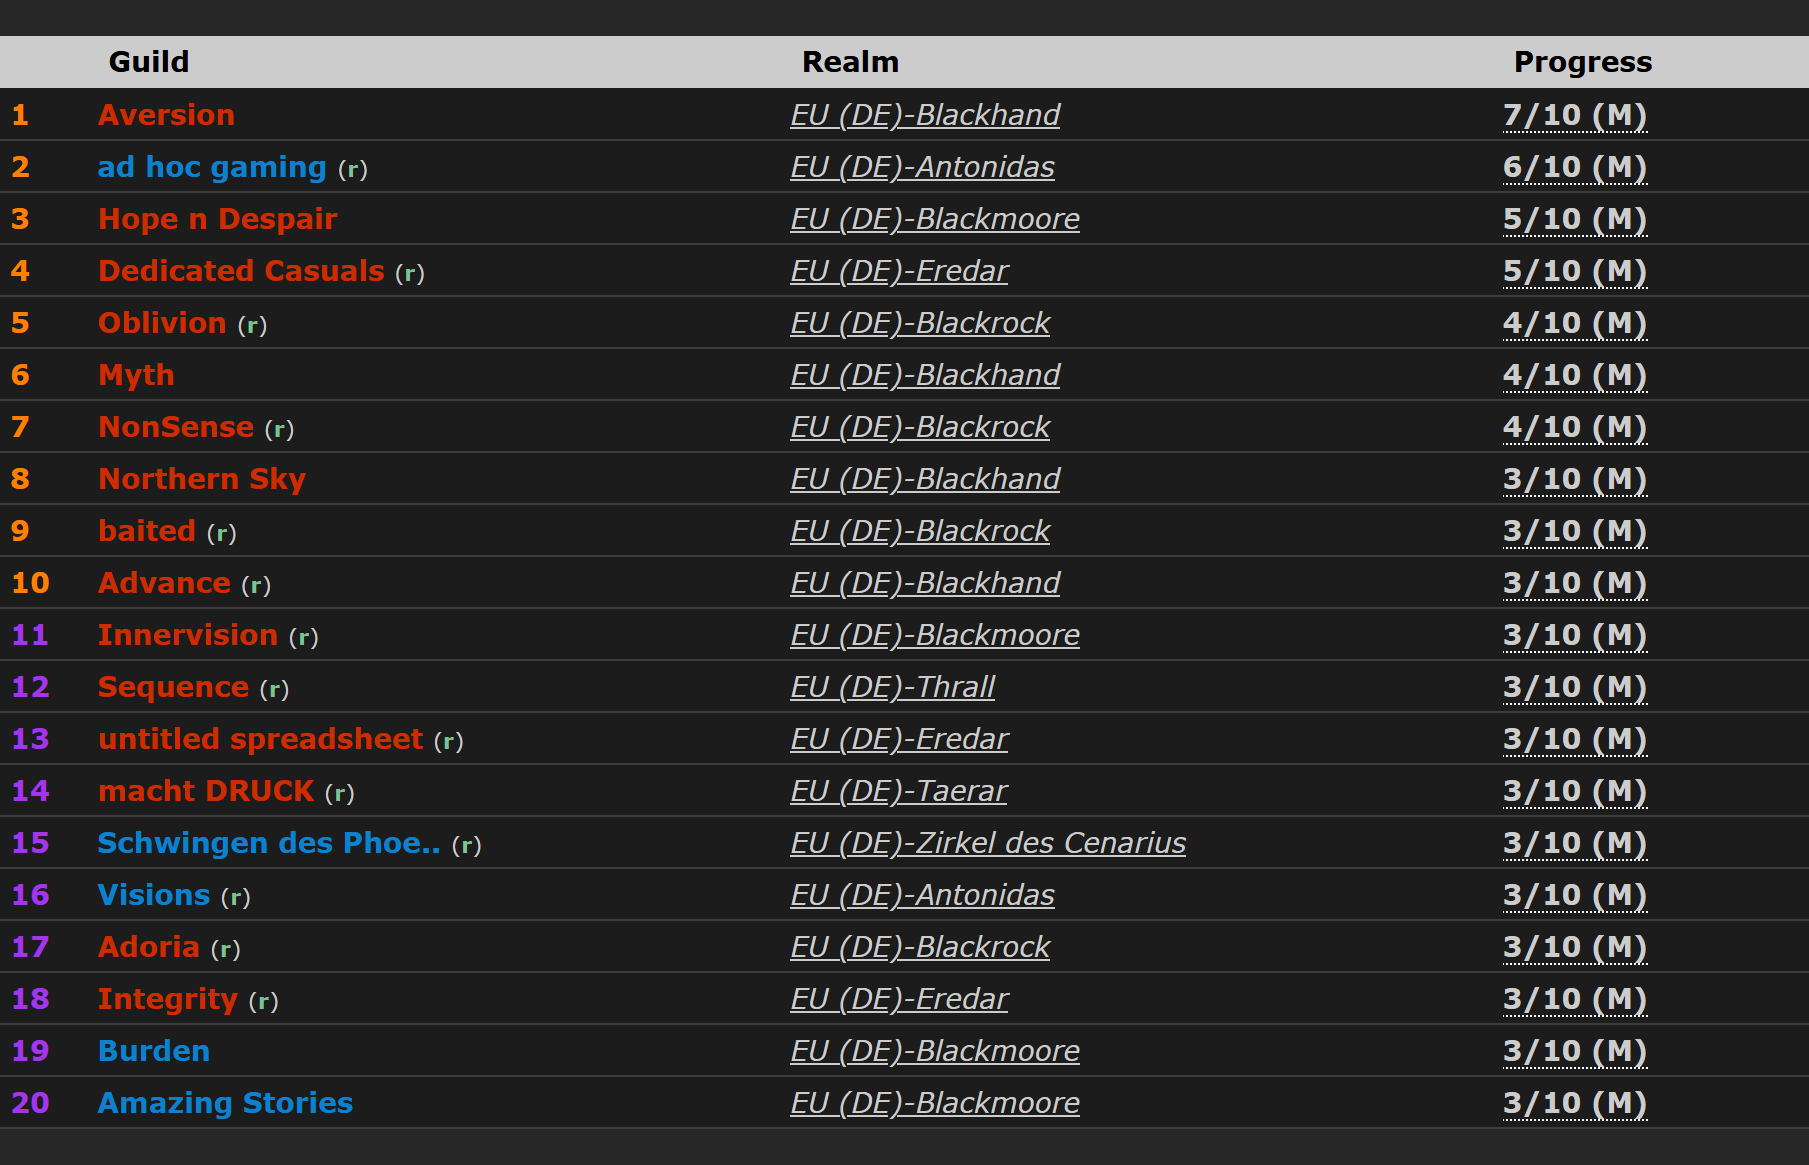Click rank number 10 in the table
Screen dimensions: 1809x1165
coord(30,583)
